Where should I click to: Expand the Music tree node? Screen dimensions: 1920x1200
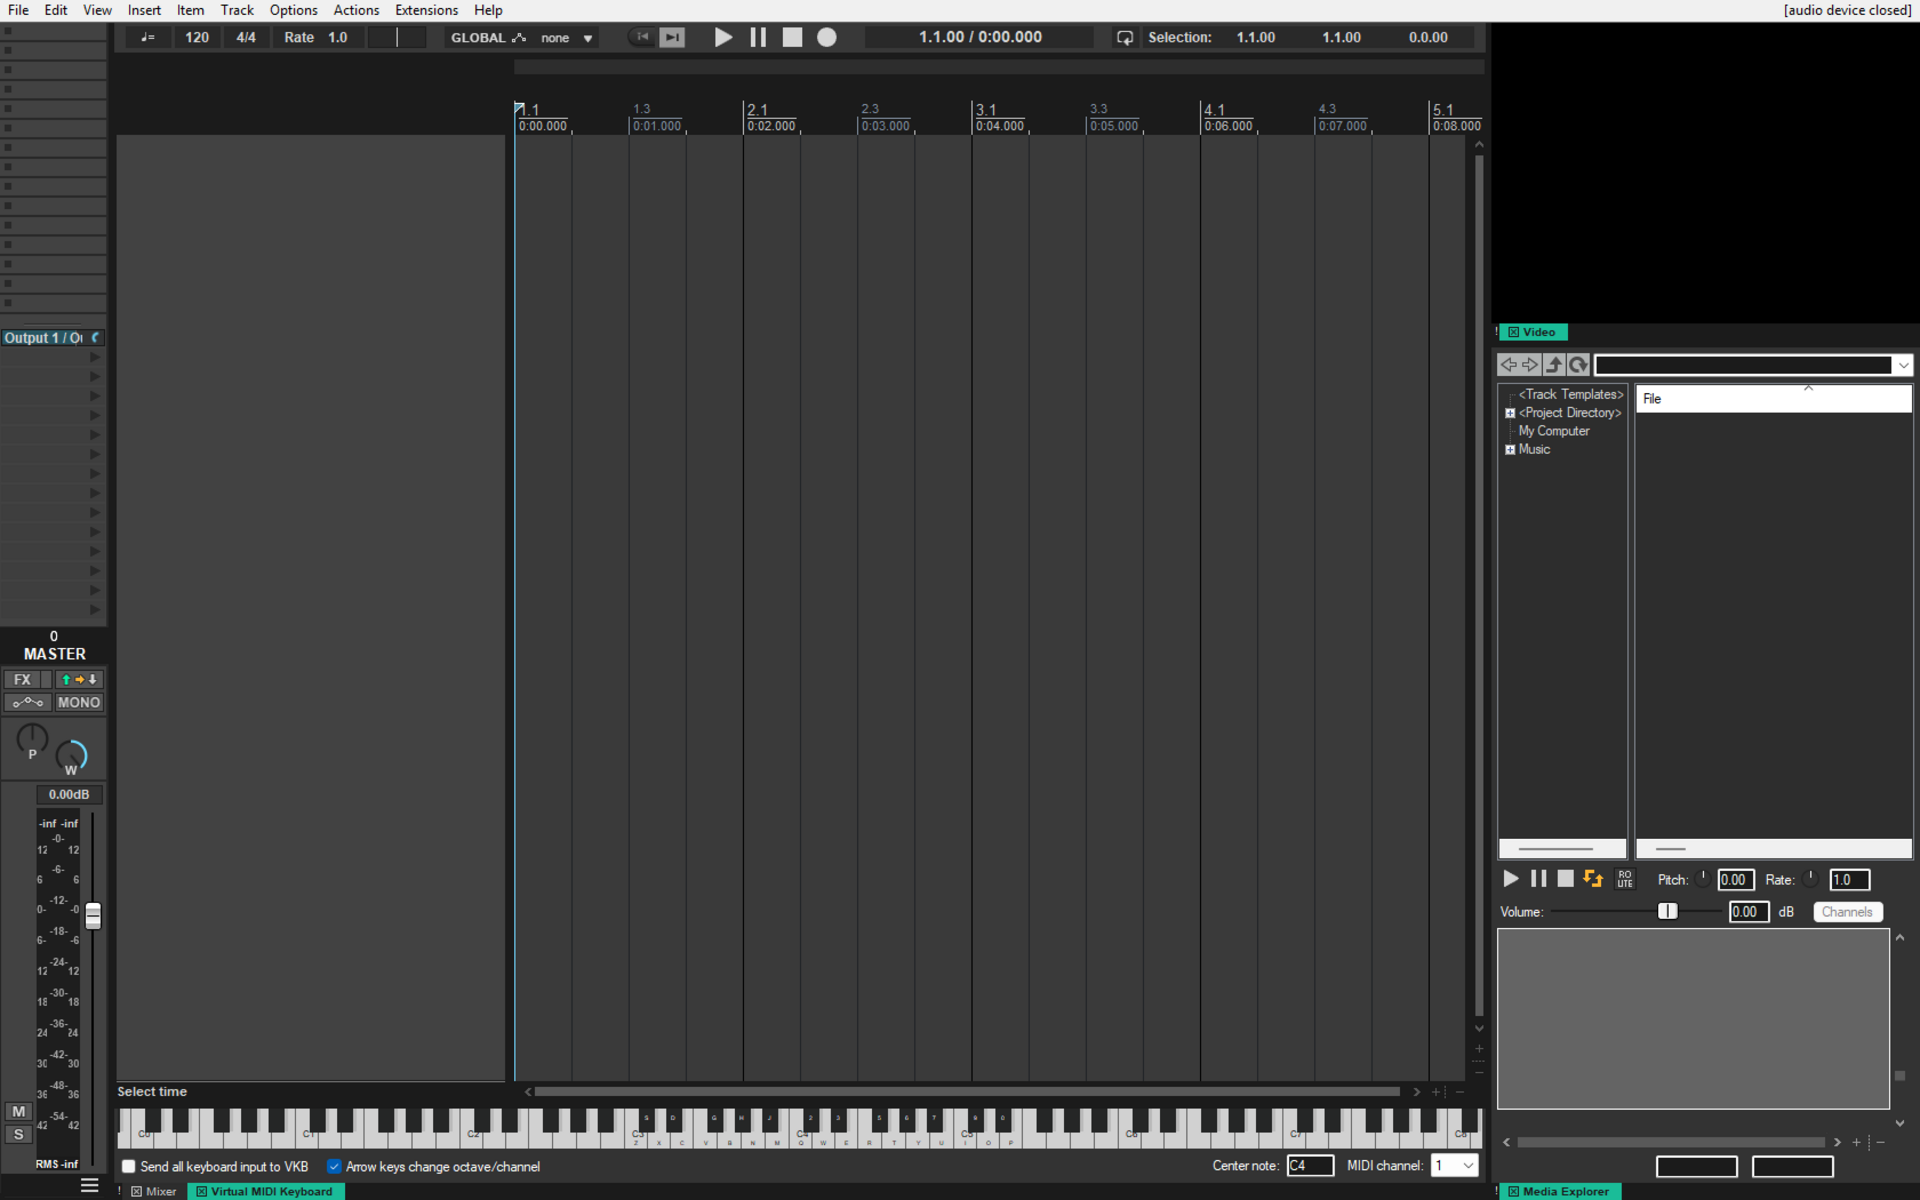click(x=1510, y=450)
